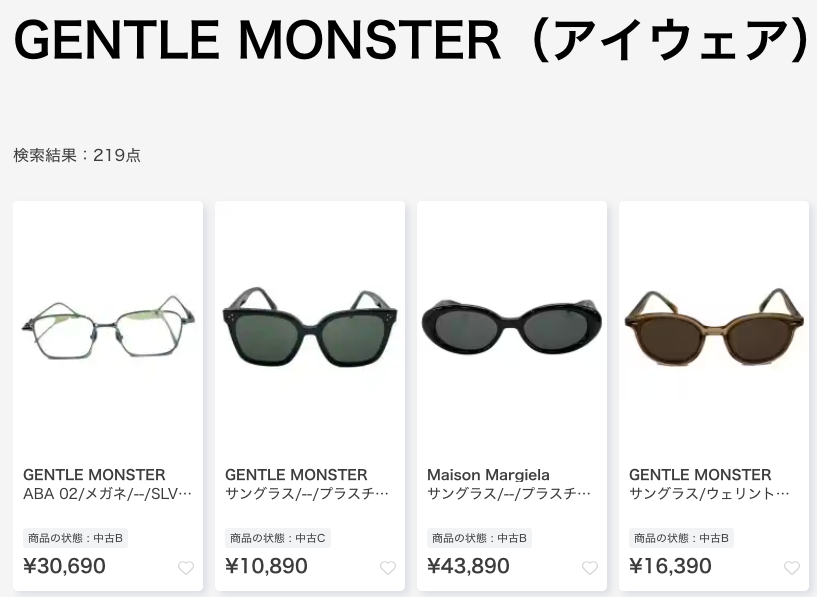Screen dimensions: 817x597
Task: Open black square sunglasses image
Action: point(310,327)
